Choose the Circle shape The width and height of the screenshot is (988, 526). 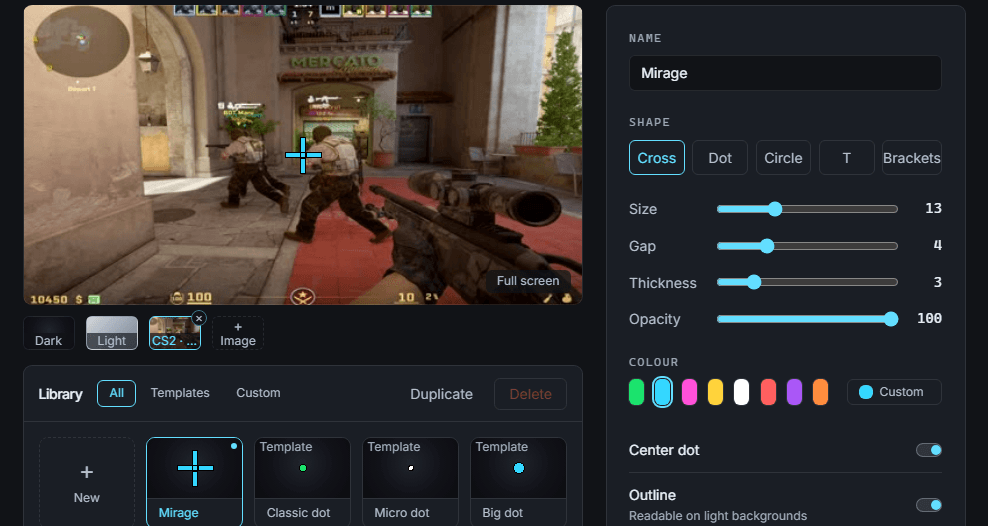(783, 157)
